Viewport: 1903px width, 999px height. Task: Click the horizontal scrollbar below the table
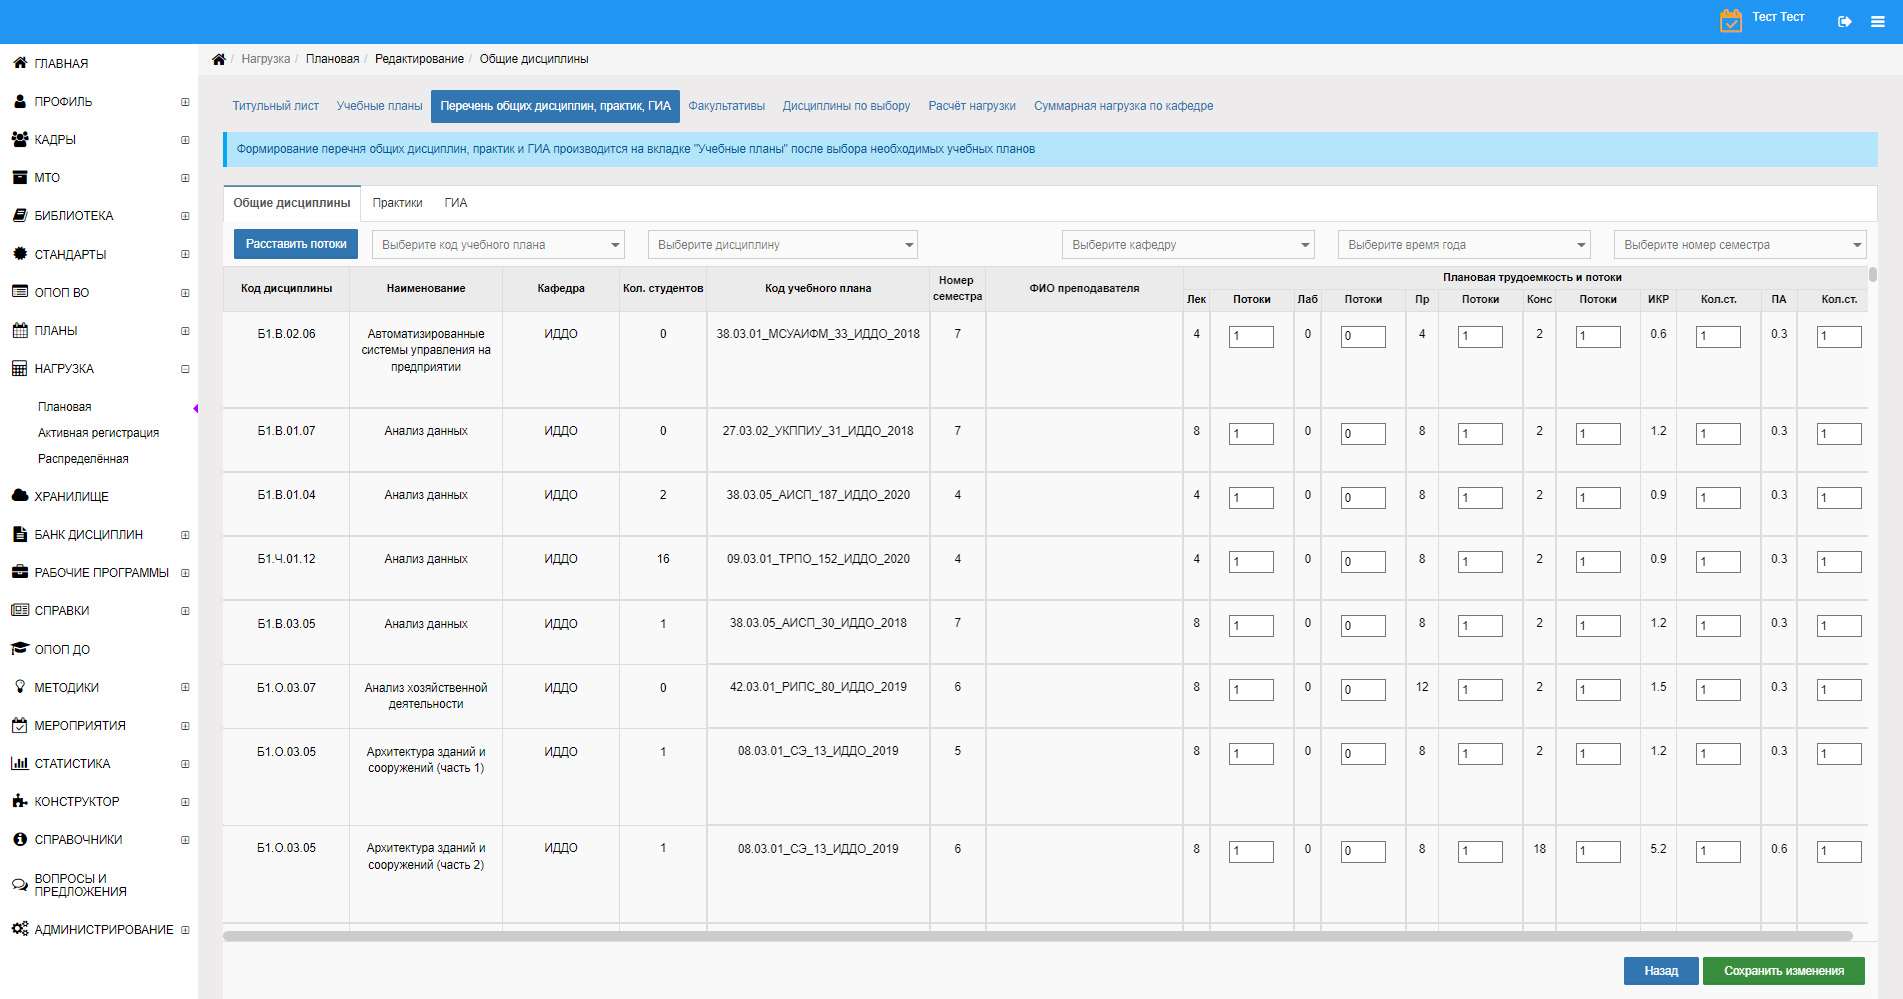[1037, 936]
